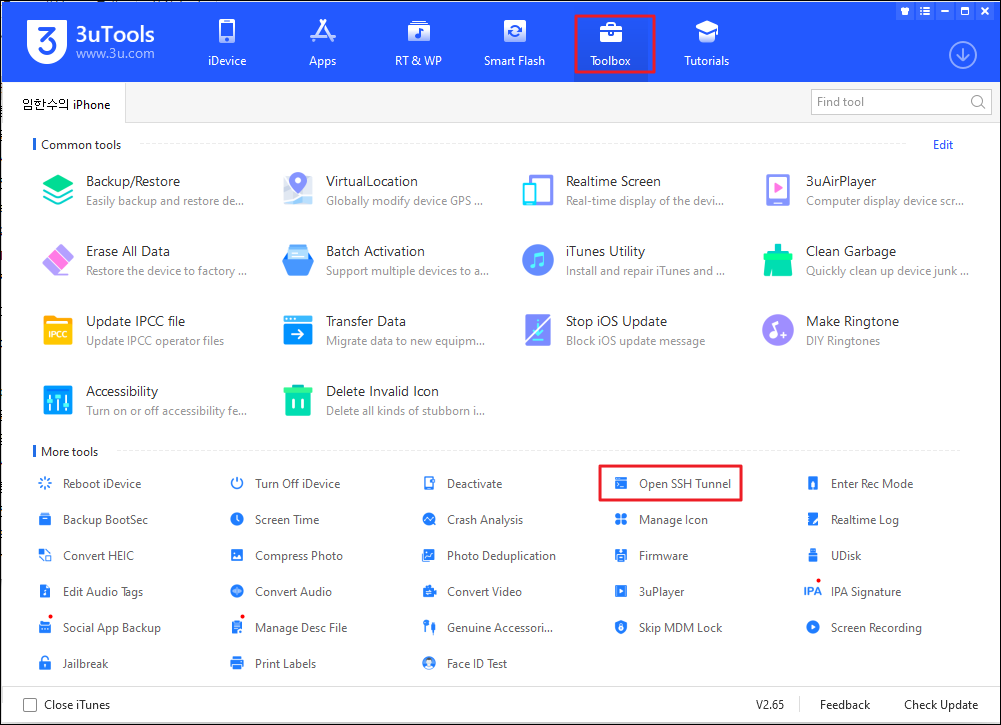Open the list menu icon in title bar

pos(924,11)
